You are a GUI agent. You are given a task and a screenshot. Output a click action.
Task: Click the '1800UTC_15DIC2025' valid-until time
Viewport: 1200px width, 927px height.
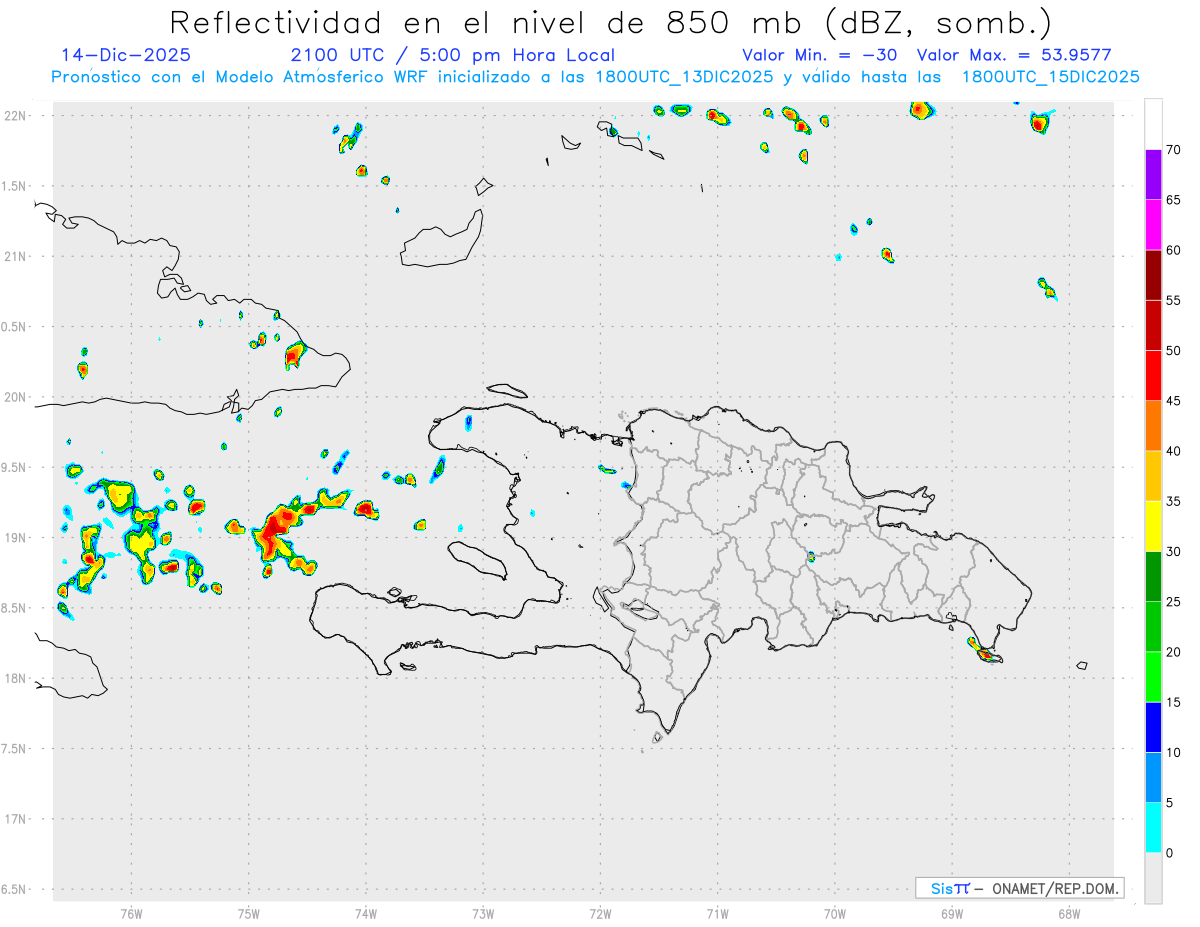tap(1050, 77)
